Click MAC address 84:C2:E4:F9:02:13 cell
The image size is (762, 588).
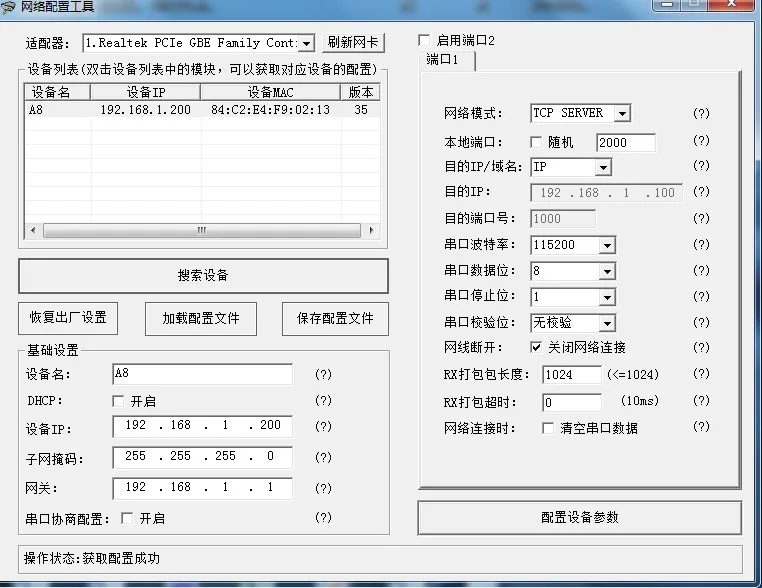(x=271, y=110)
